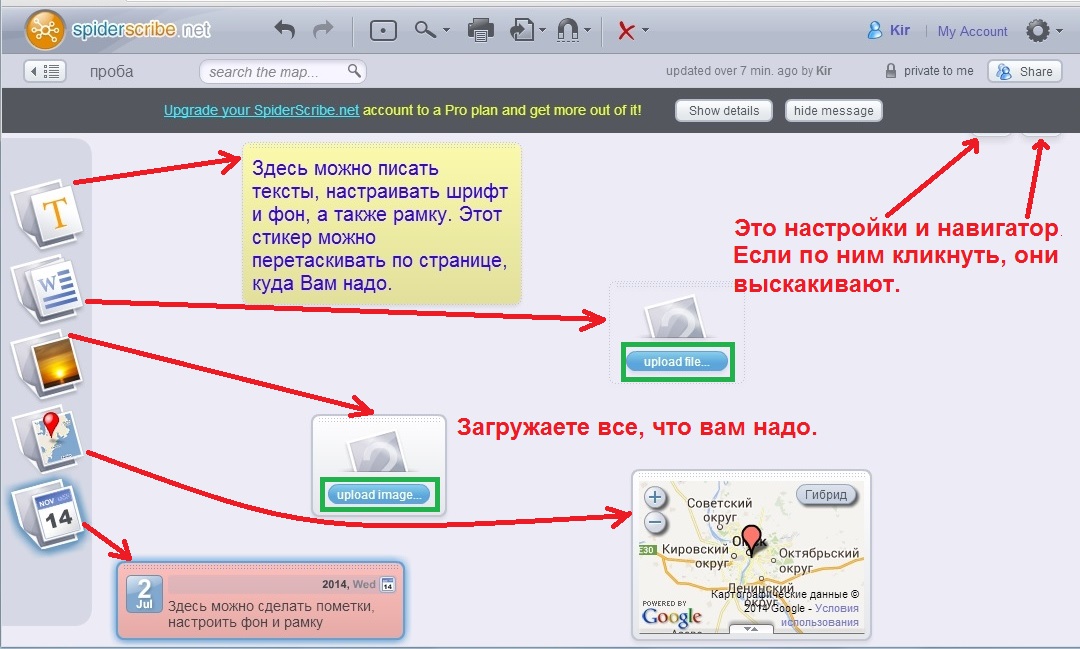The width and height of the screenshot is (1080, 649).
Task: Toggle the magnet snapping tool
Action: 568,30
